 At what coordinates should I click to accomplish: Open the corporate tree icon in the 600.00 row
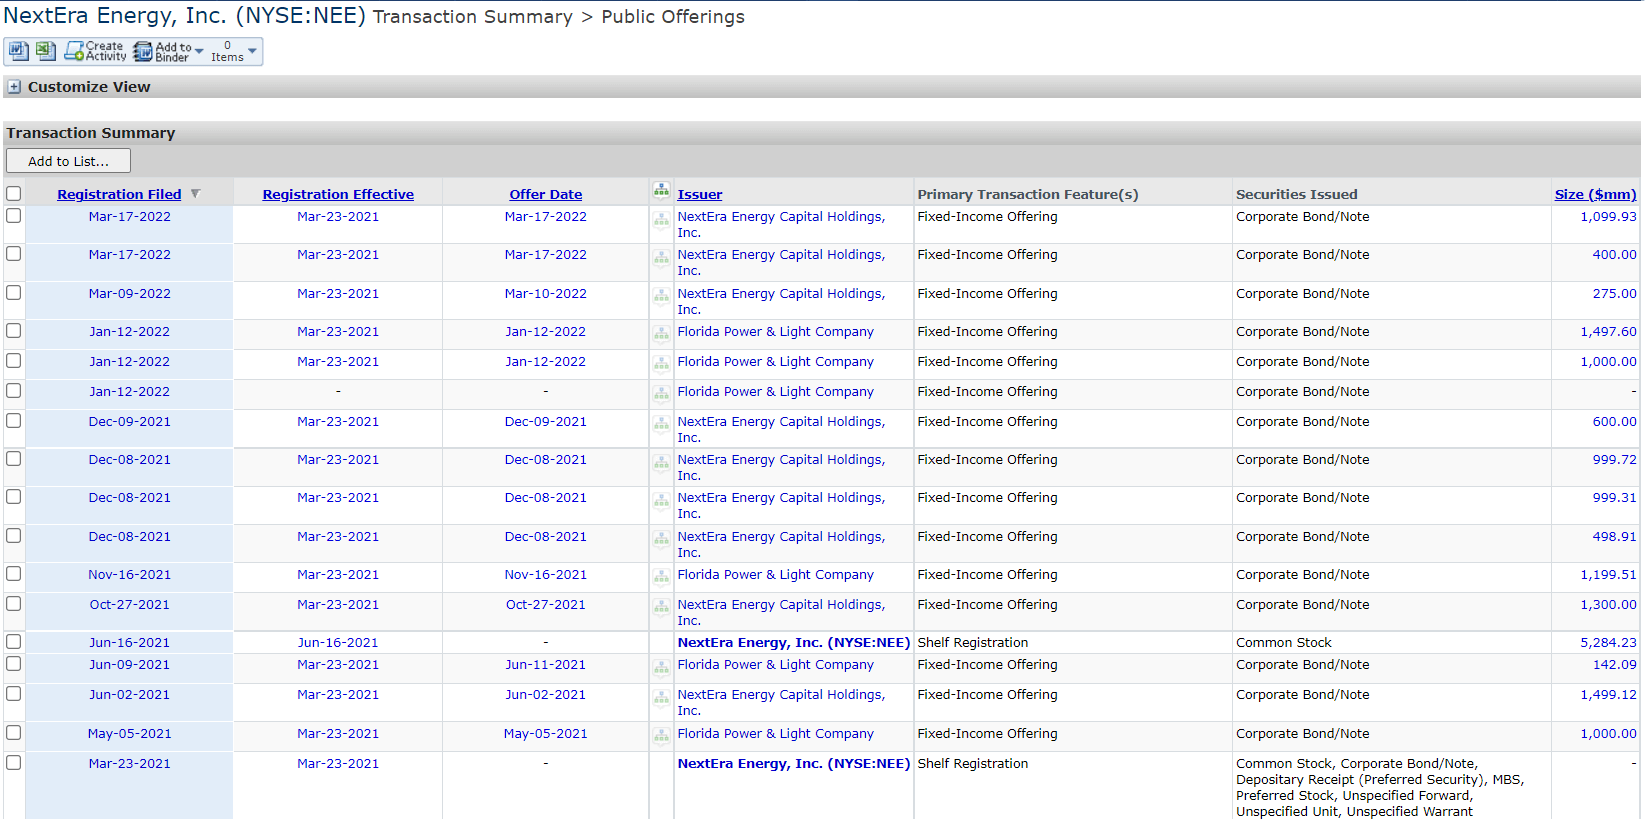pos(661,425)
